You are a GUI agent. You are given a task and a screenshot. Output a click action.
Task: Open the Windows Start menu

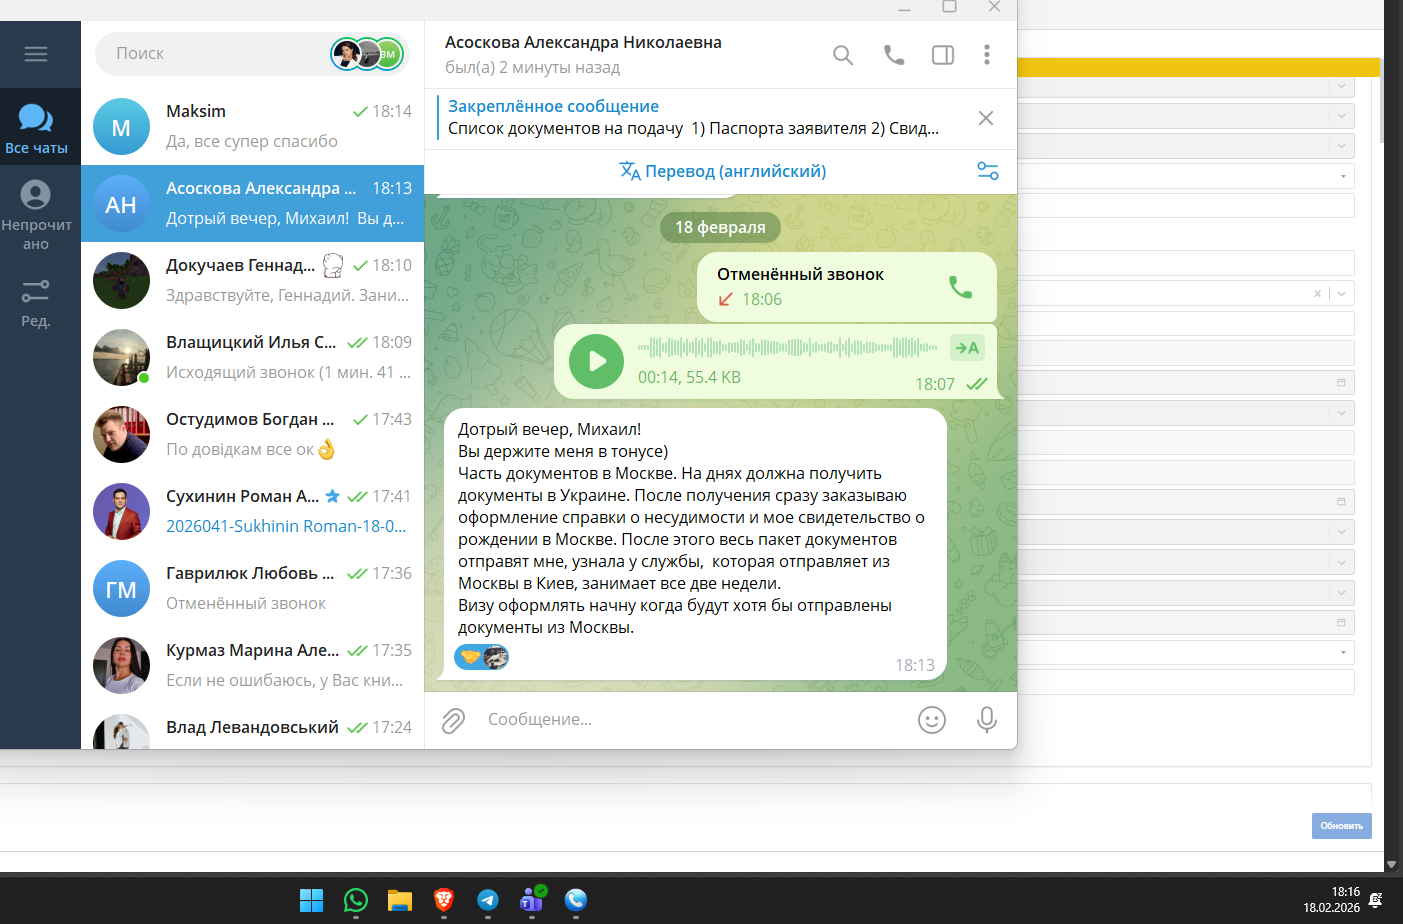[x=311, y=900]
